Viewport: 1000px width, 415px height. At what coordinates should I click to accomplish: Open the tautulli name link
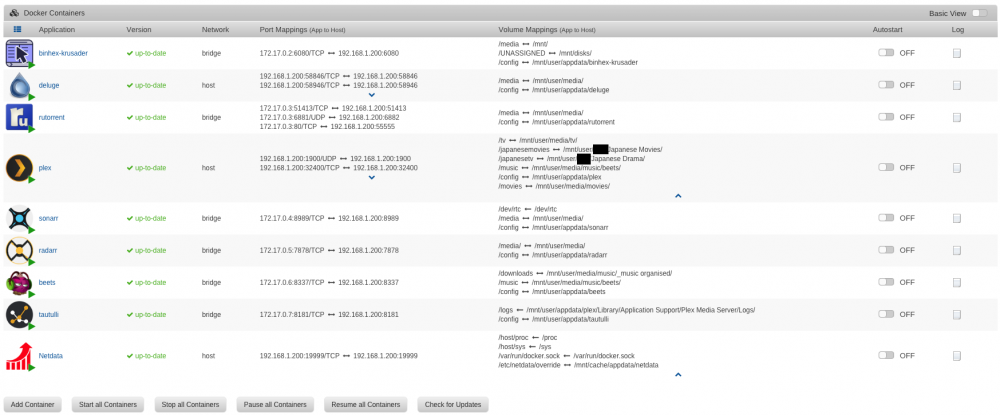tap(49, 314)
